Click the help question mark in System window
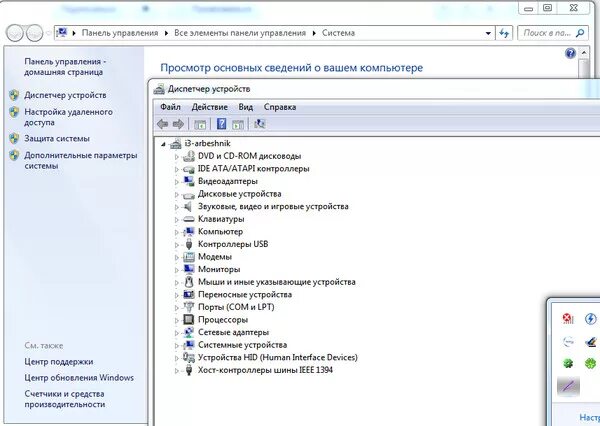 tap(570, 53)
